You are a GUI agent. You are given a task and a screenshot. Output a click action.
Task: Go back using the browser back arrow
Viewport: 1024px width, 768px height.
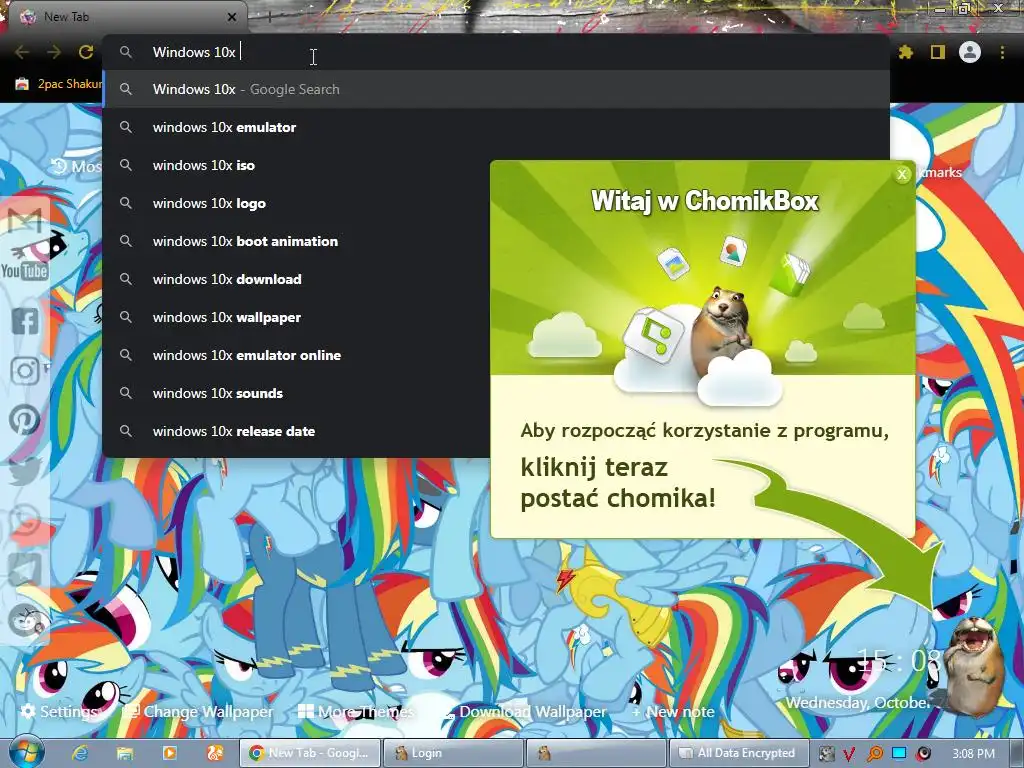point(22,52)
